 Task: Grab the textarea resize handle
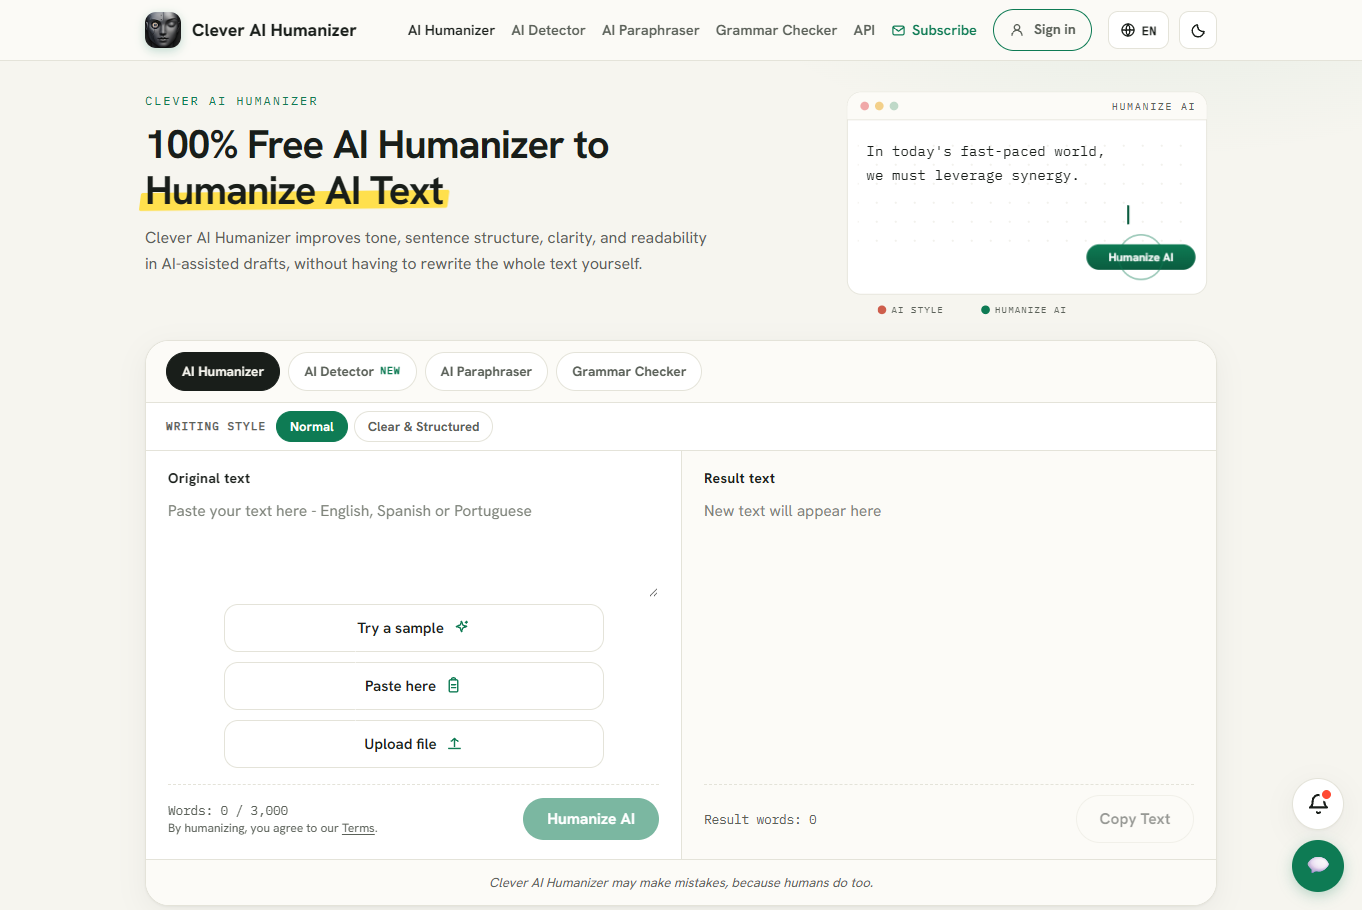click(x=653, y=592)
